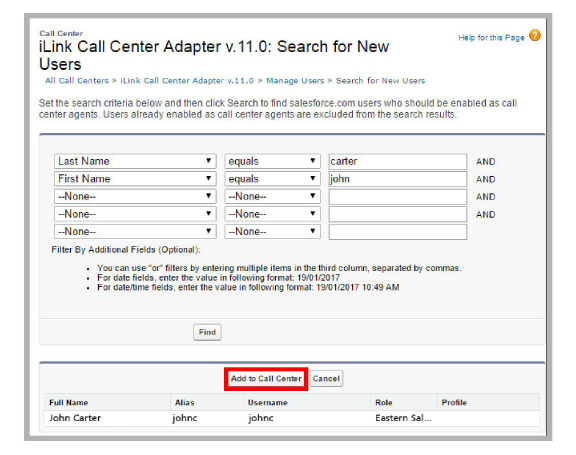Click the Full Name column header

click(x=69, y=402)
